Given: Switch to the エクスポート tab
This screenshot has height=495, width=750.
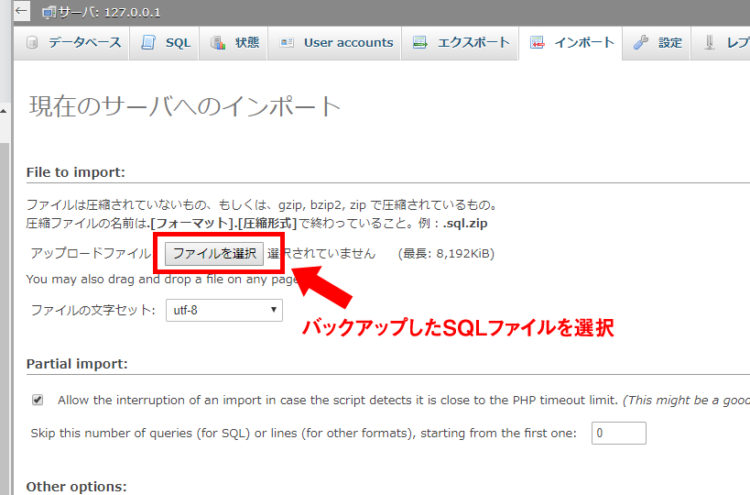Looking at the screenshot, I should pos(473,43).
